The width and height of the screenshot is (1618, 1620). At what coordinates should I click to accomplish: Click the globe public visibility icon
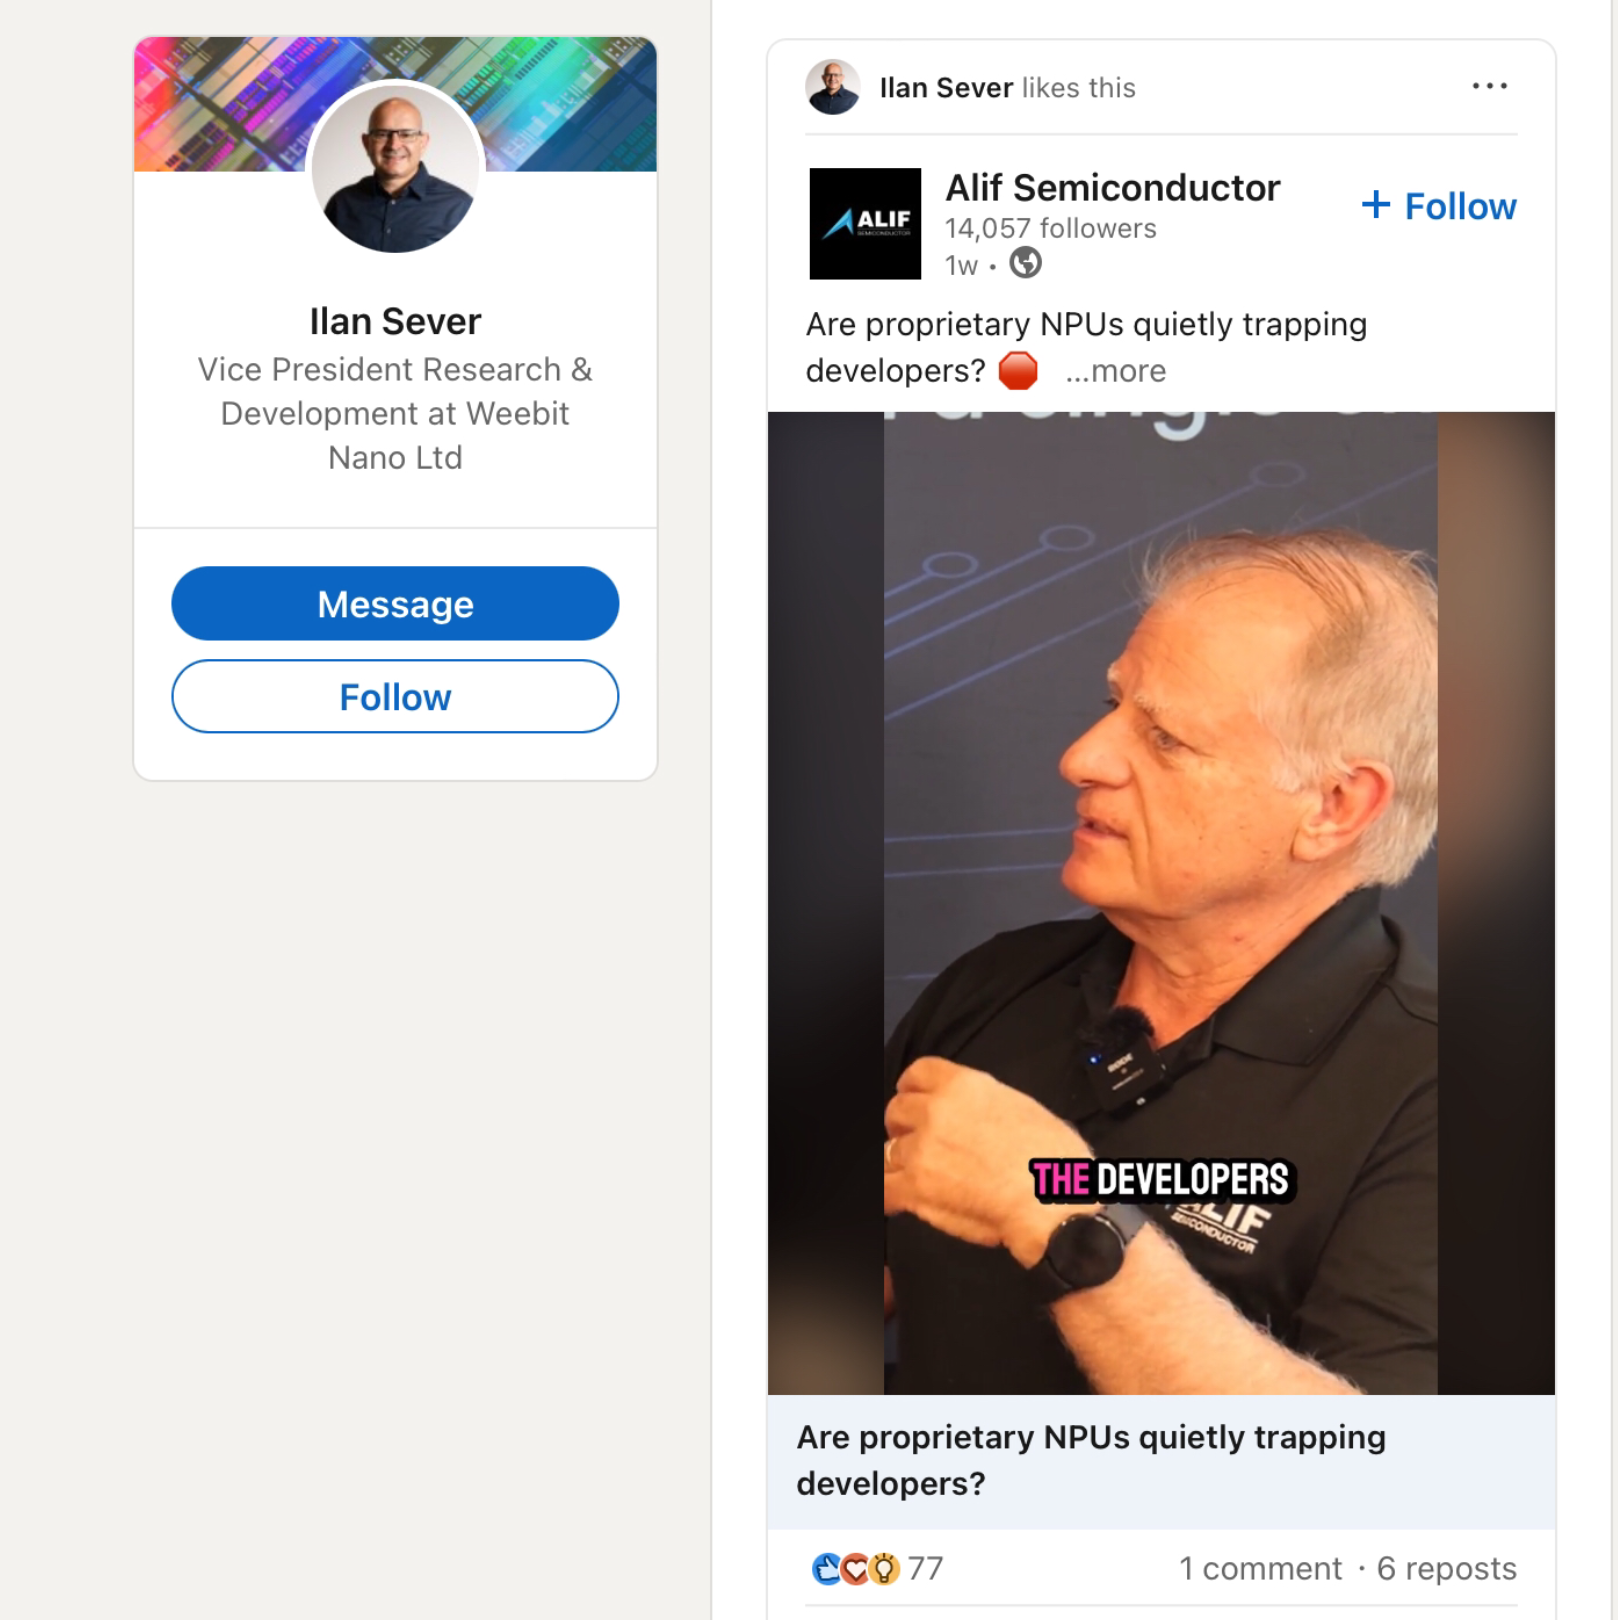[x=1025, y=264]
